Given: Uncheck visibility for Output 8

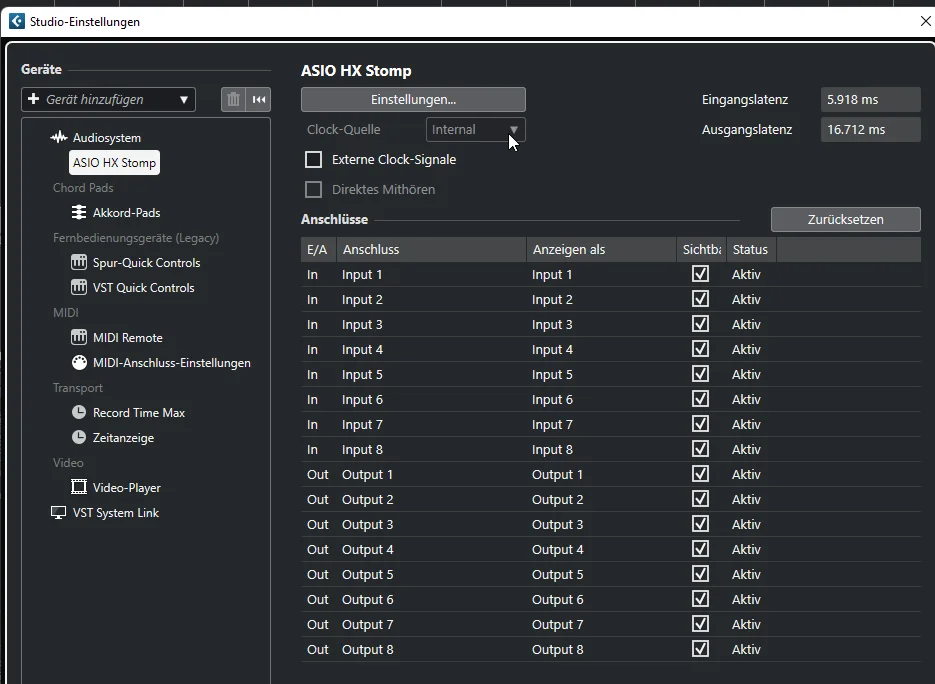Looking at the screenshot, I should pos(701,649).
